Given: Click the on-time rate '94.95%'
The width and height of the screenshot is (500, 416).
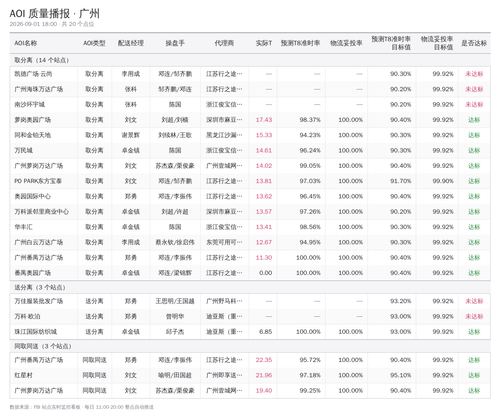Looking at the screenshot, I should tap(310, 242).
